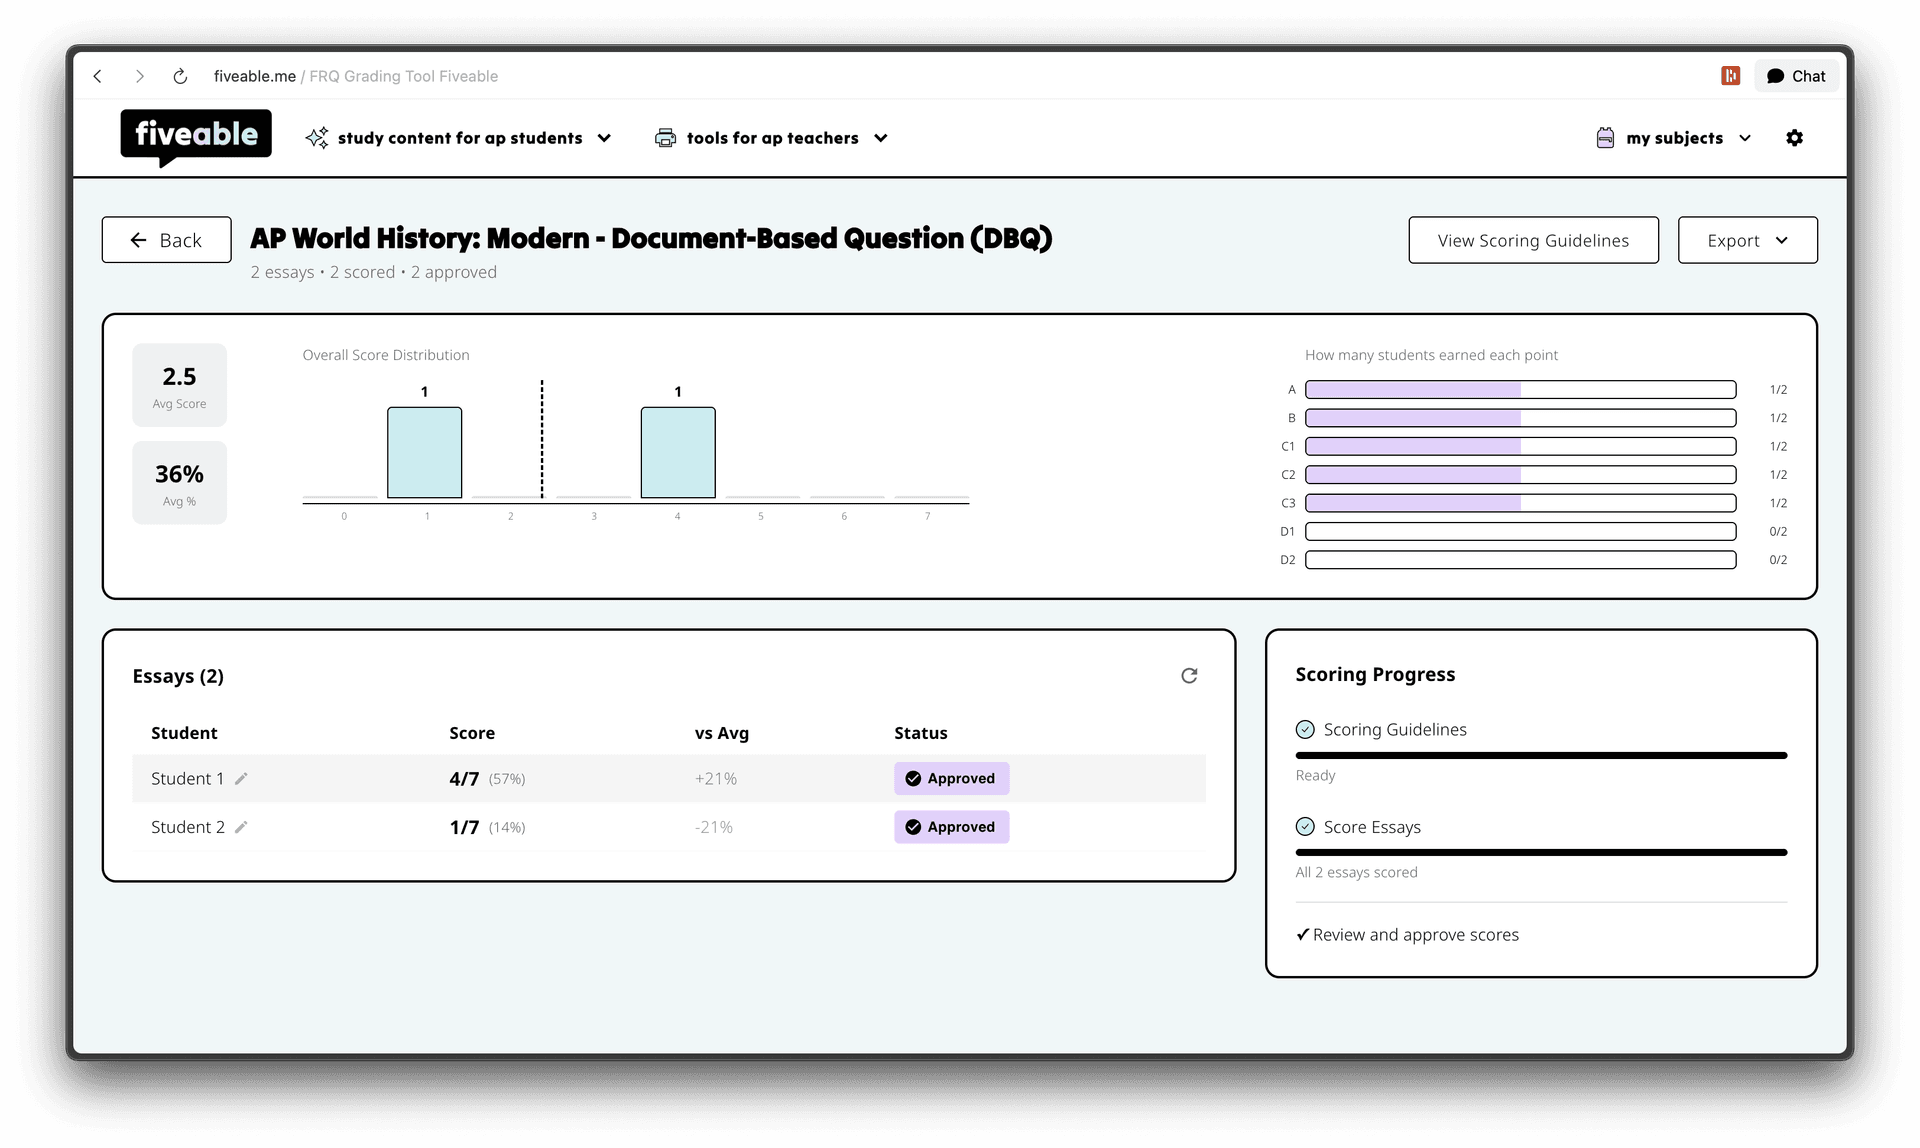Click the Approved badge for Student 2
The width and height of the screenshot is (1920, 1148).
click(950, 827)
